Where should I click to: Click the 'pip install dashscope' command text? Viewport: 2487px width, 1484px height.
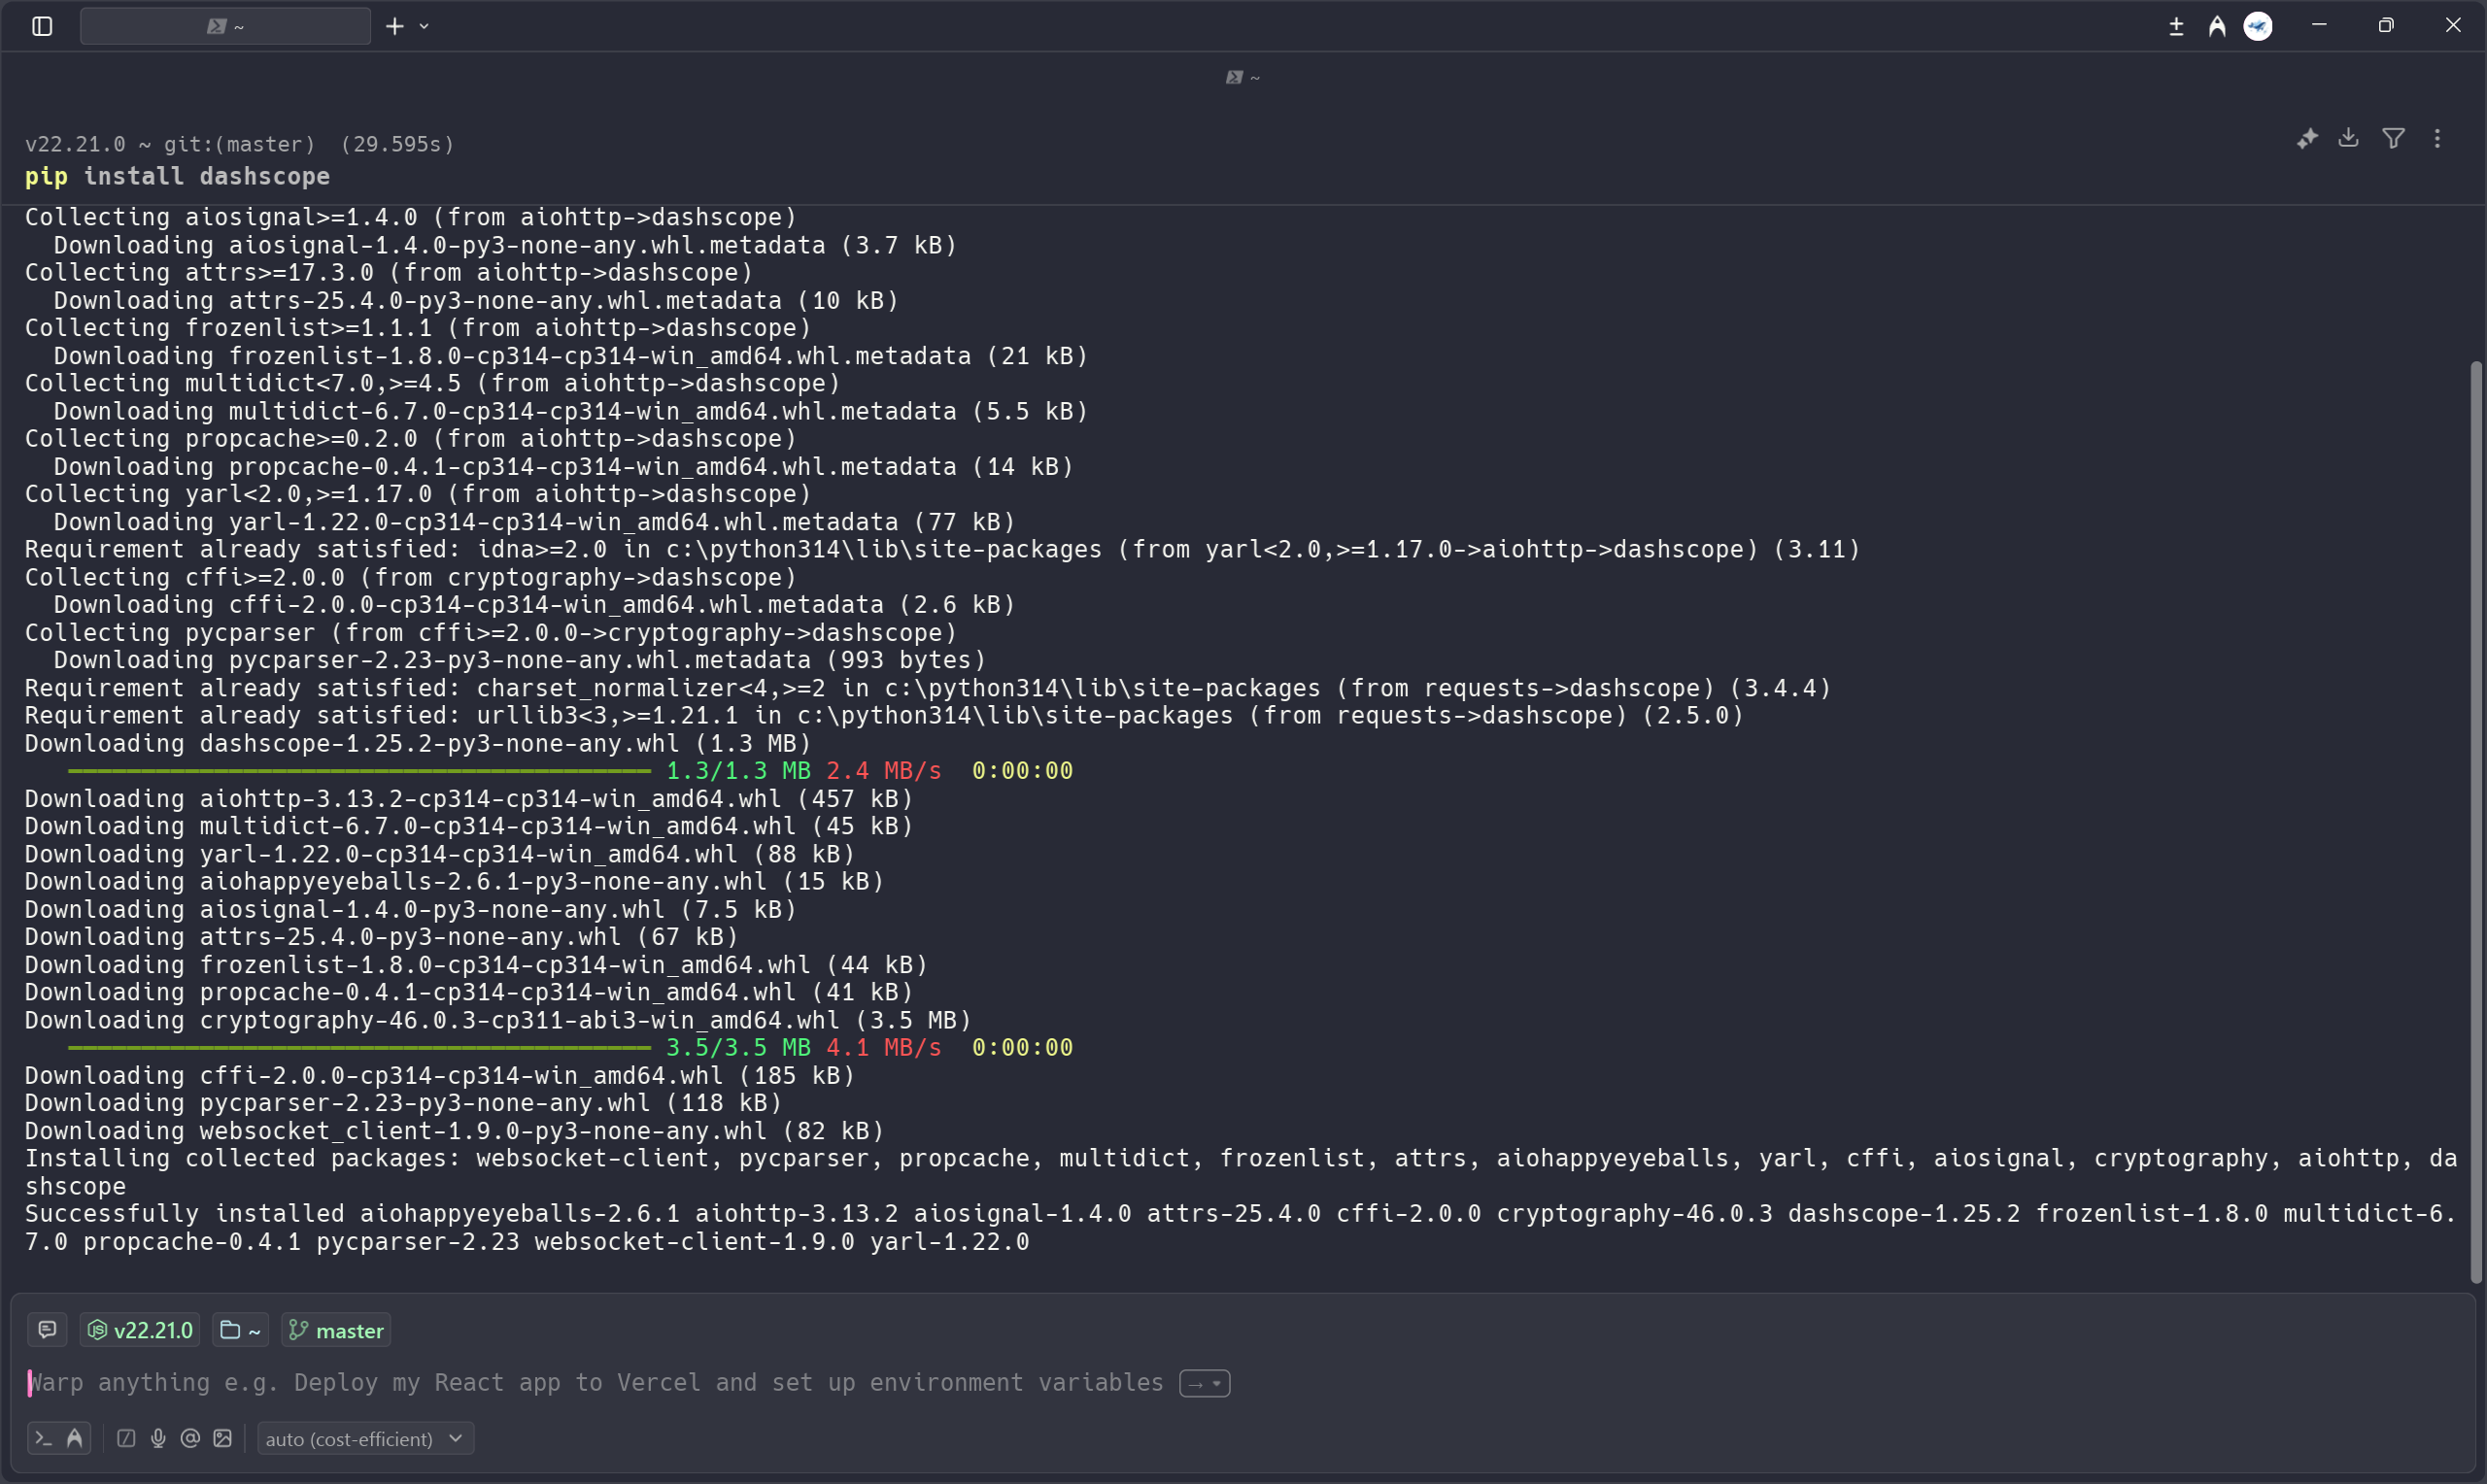pos(177,176)
